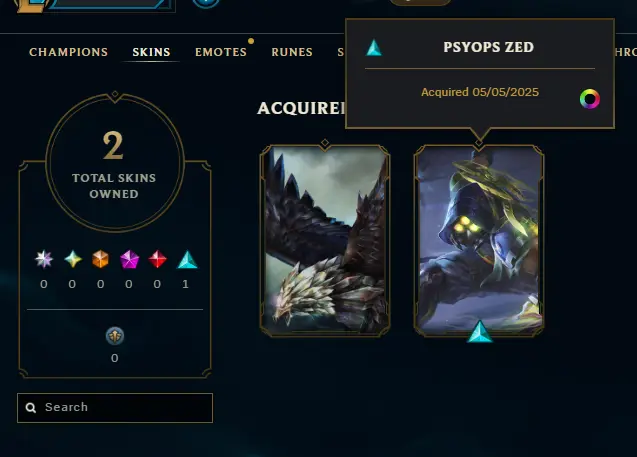
Task: Click the PSYOPS ZED tooltip title
Action: (489, 47)
